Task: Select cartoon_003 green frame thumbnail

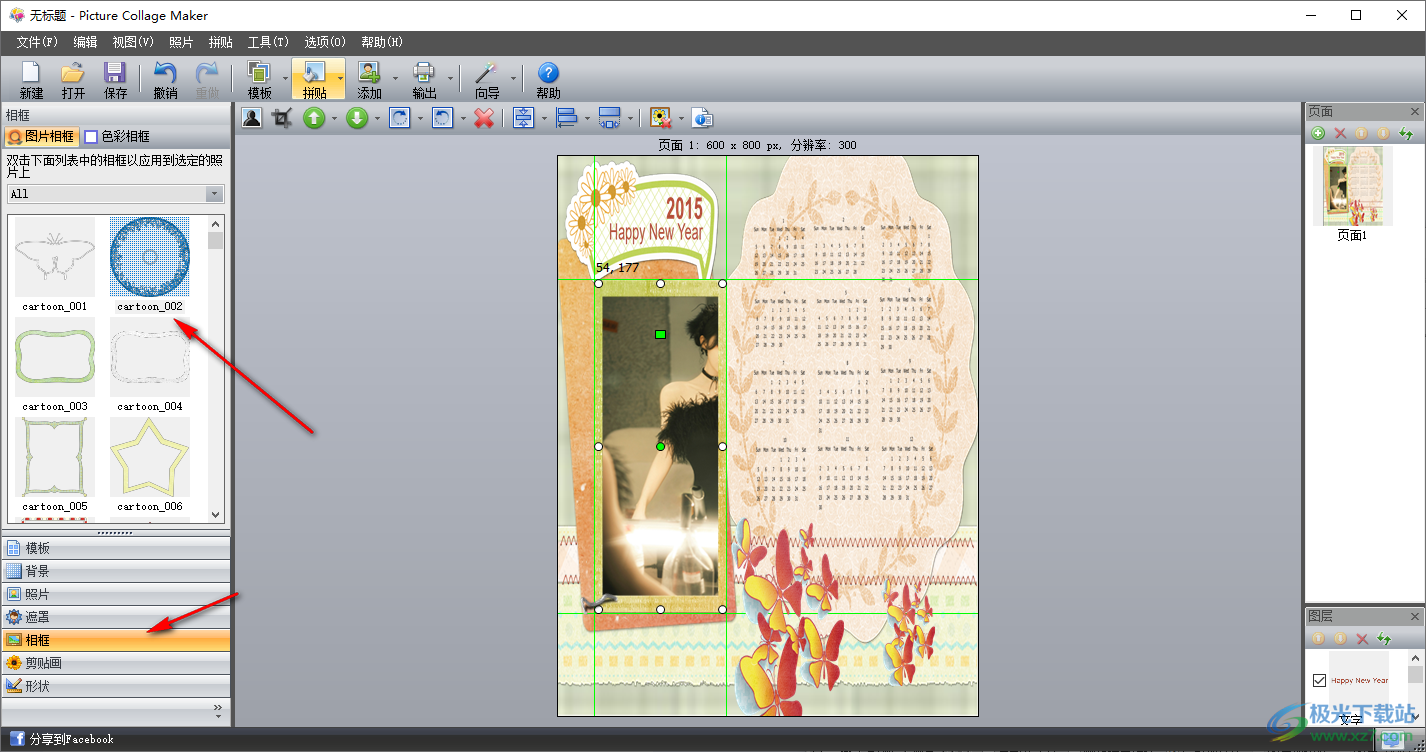Action: tap(55, 357)
